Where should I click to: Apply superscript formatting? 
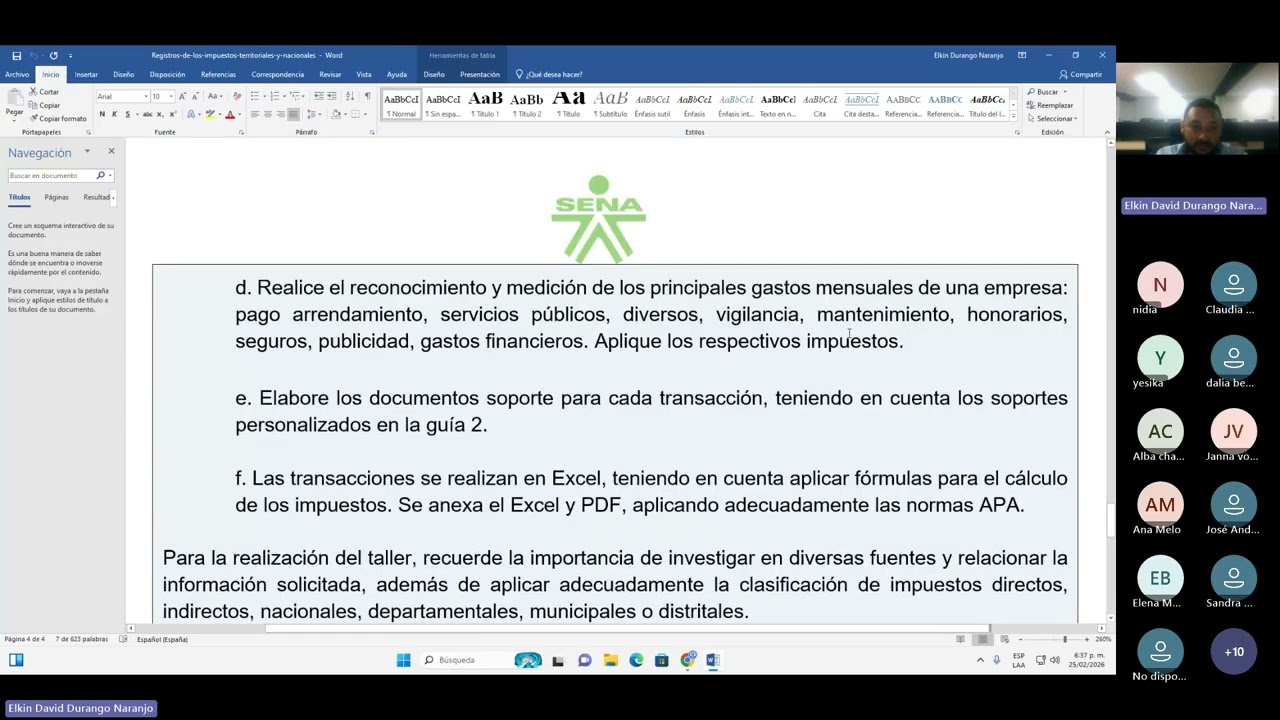(173, 114)
